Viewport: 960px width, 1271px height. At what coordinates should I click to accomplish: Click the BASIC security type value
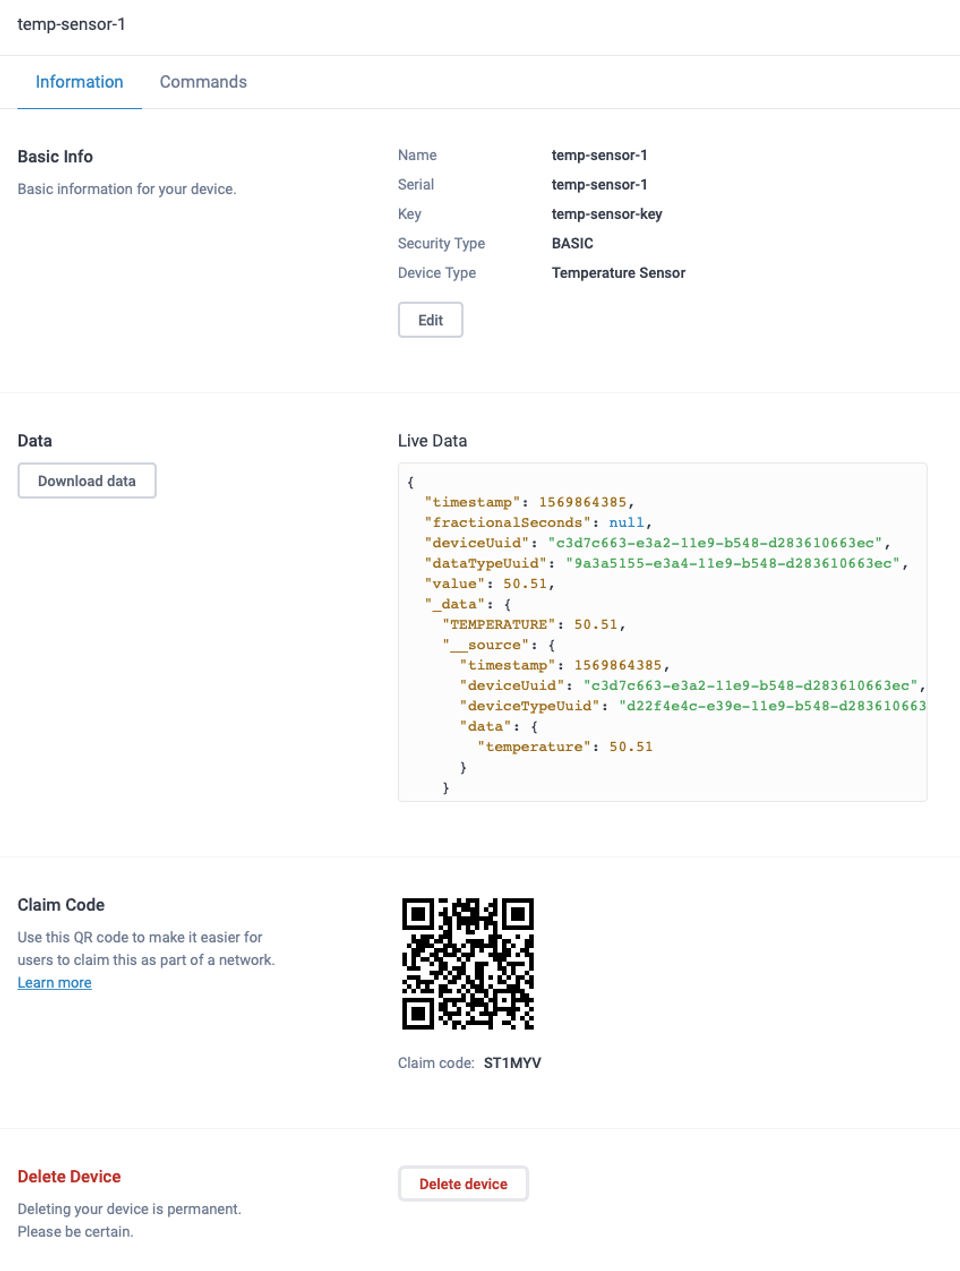tap(572, 243)
